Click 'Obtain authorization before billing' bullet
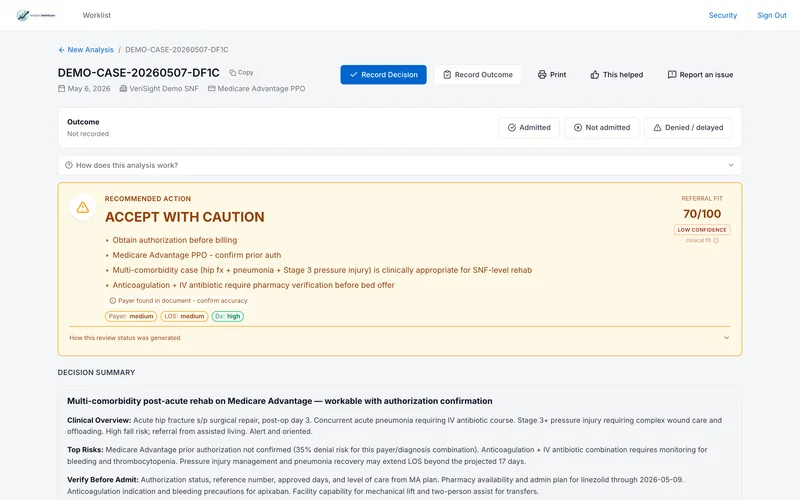800x500 pixels. [x=174, y=240]
